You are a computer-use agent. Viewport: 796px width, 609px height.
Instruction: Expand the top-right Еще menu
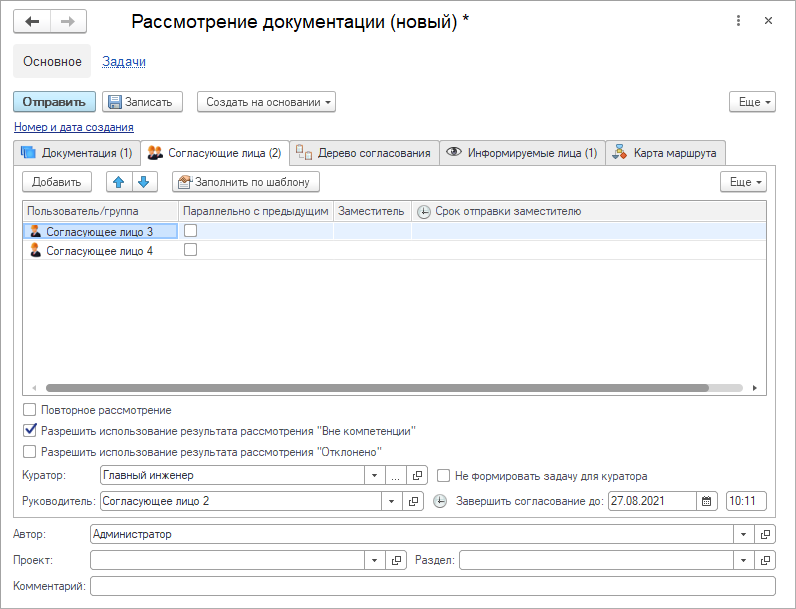tap(752, 102)
